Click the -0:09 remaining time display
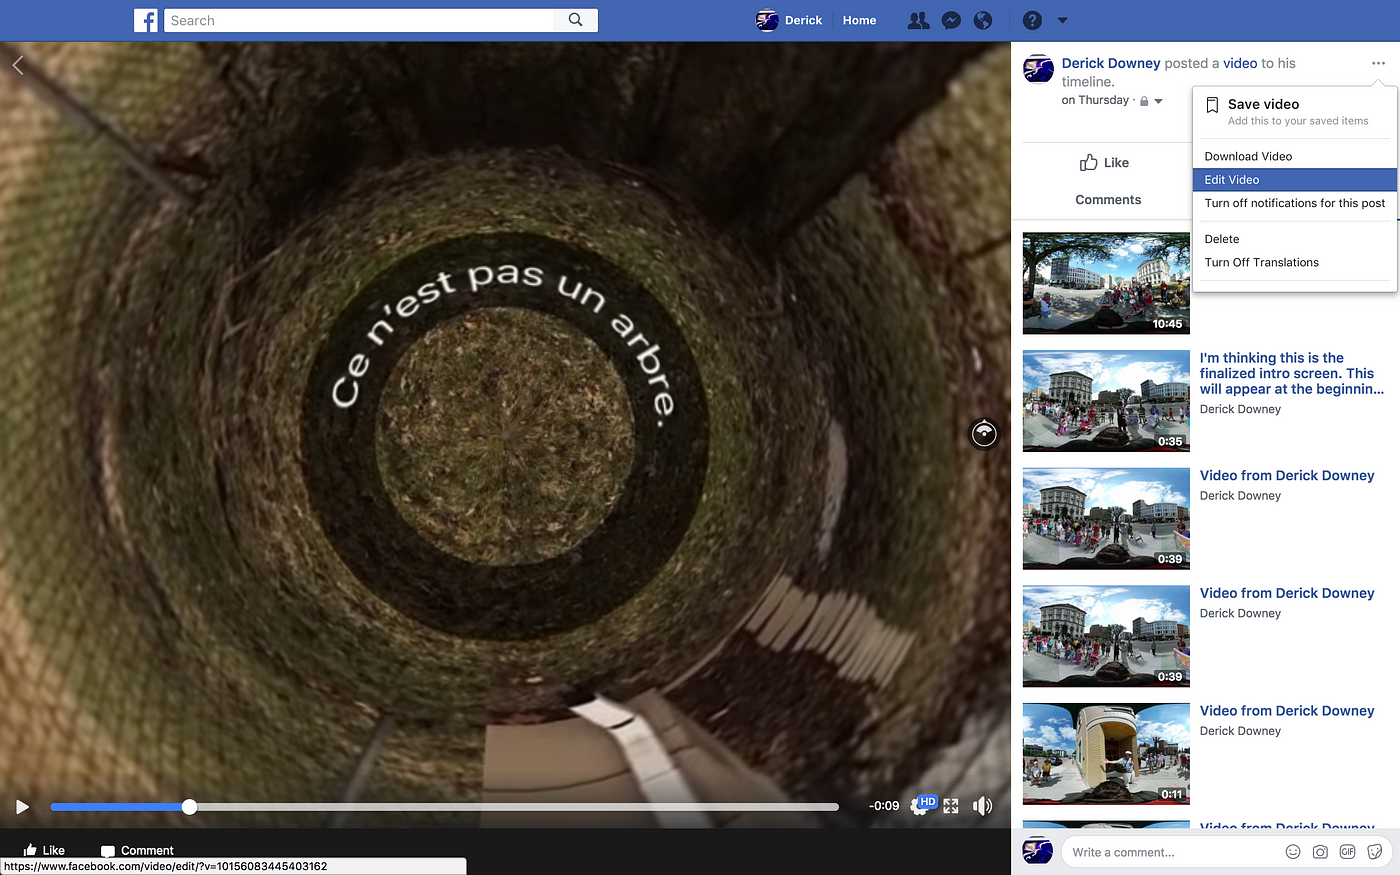 (884, 806)
